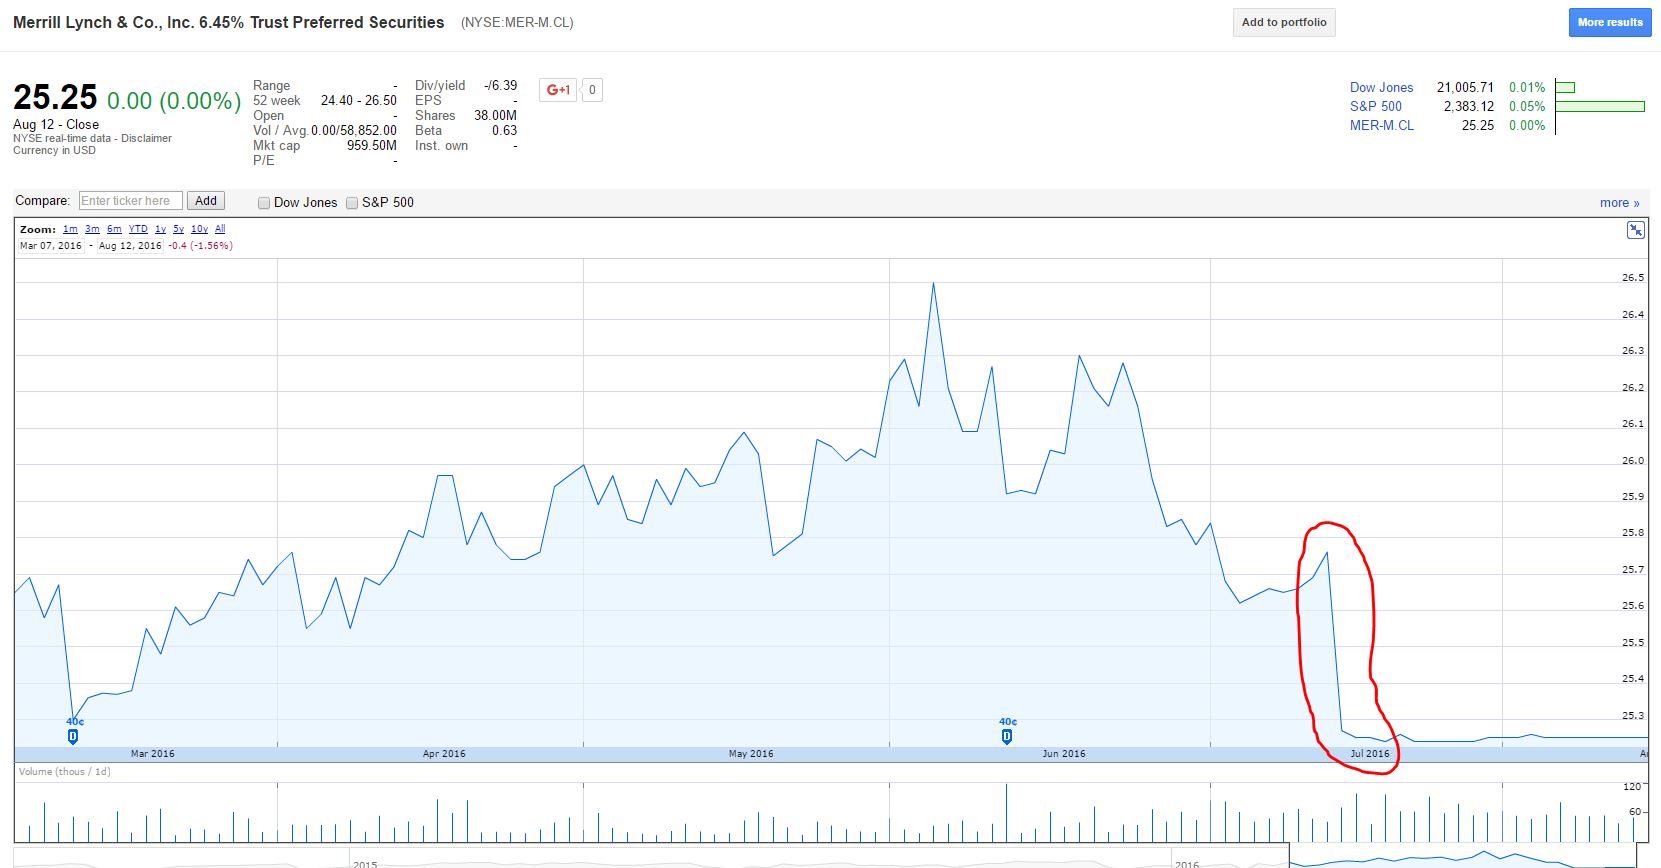Click the blue More results button
The image size is (1661, 868).
(x=1609, y=22)
